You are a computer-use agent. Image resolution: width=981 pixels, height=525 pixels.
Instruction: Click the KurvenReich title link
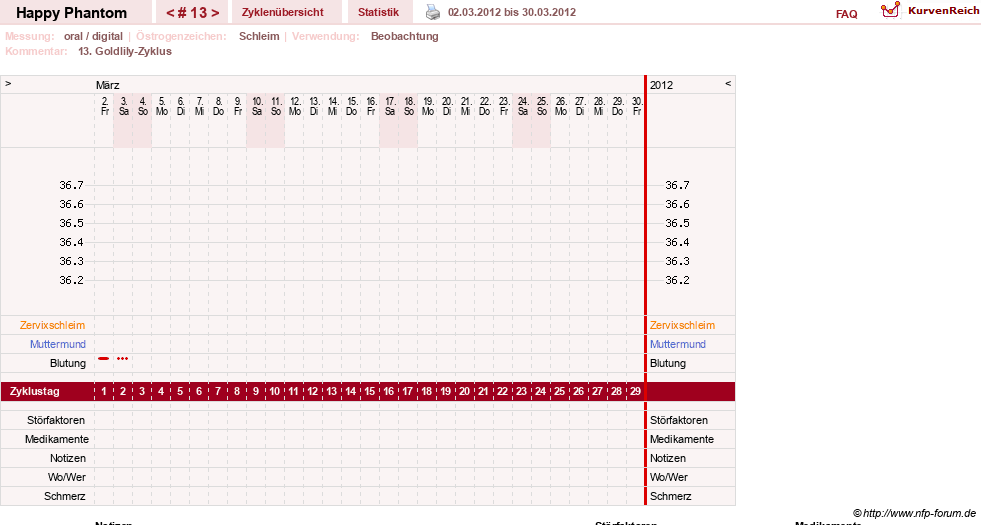click(x=943, y=11)
